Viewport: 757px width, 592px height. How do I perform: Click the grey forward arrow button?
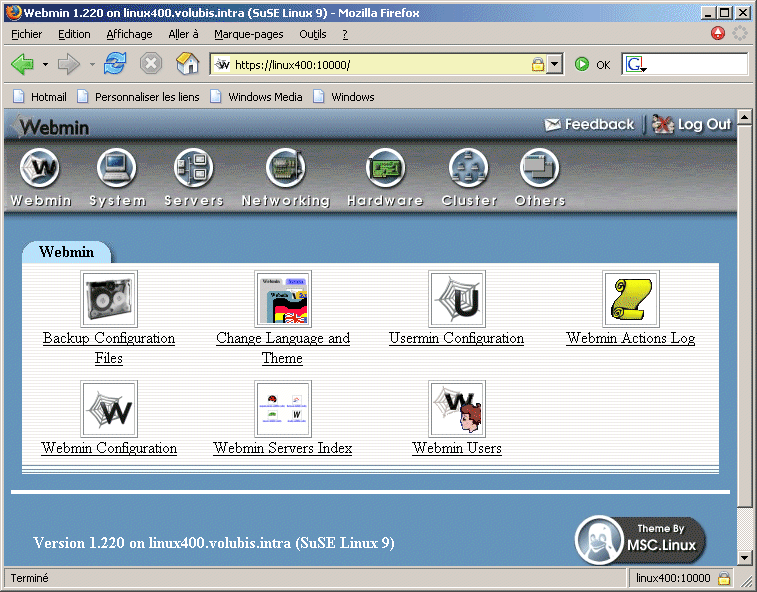69,64
